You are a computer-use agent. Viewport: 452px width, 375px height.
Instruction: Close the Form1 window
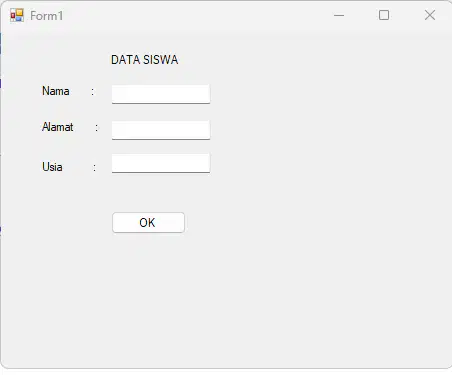(x=430, y=15)
